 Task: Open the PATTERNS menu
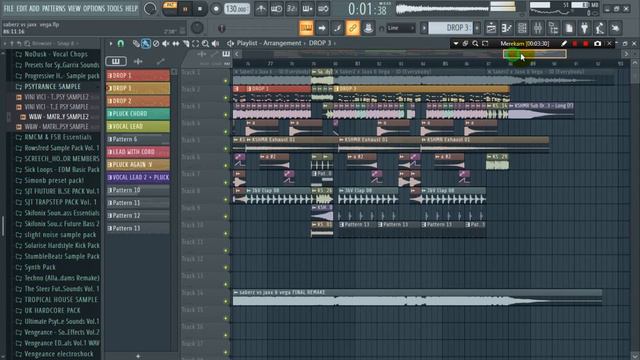pos(53,8)
